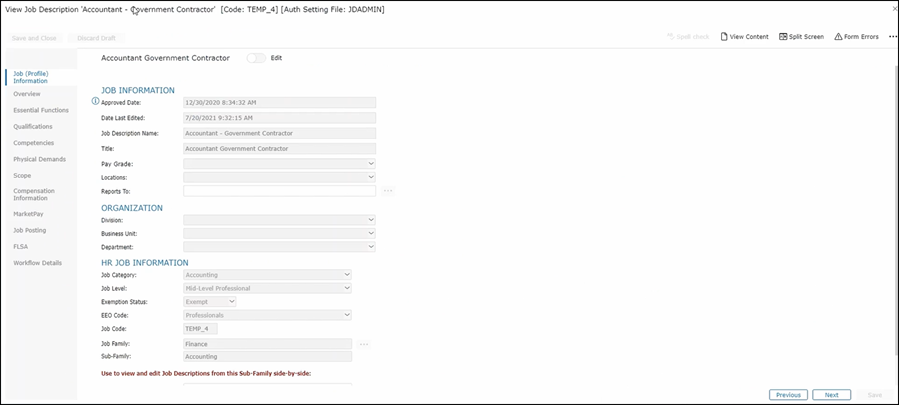Click the Next button
Screen dimensions: 899x405
pyautogui.click(x=831, y=395)
